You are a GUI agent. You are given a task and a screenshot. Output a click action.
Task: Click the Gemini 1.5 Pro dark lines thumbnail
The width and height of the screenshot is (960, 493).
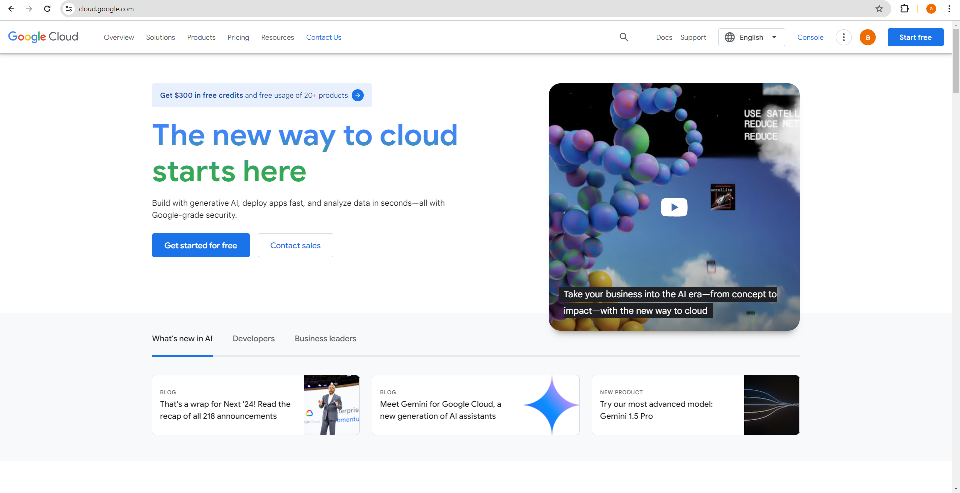pyautogui.click(x=771, y=405)
